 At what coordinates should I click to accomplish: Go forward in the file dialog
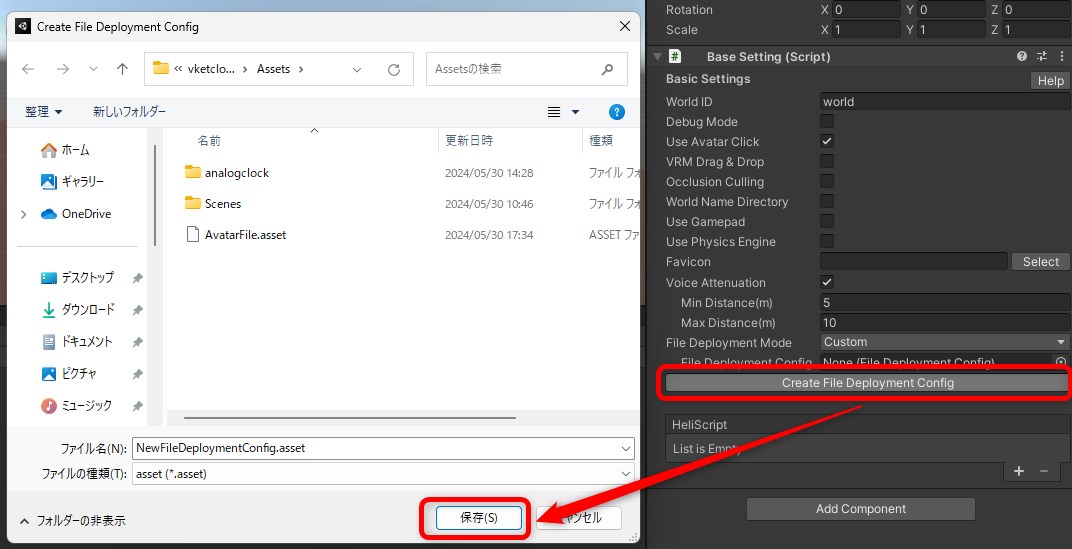pos(63,69)
